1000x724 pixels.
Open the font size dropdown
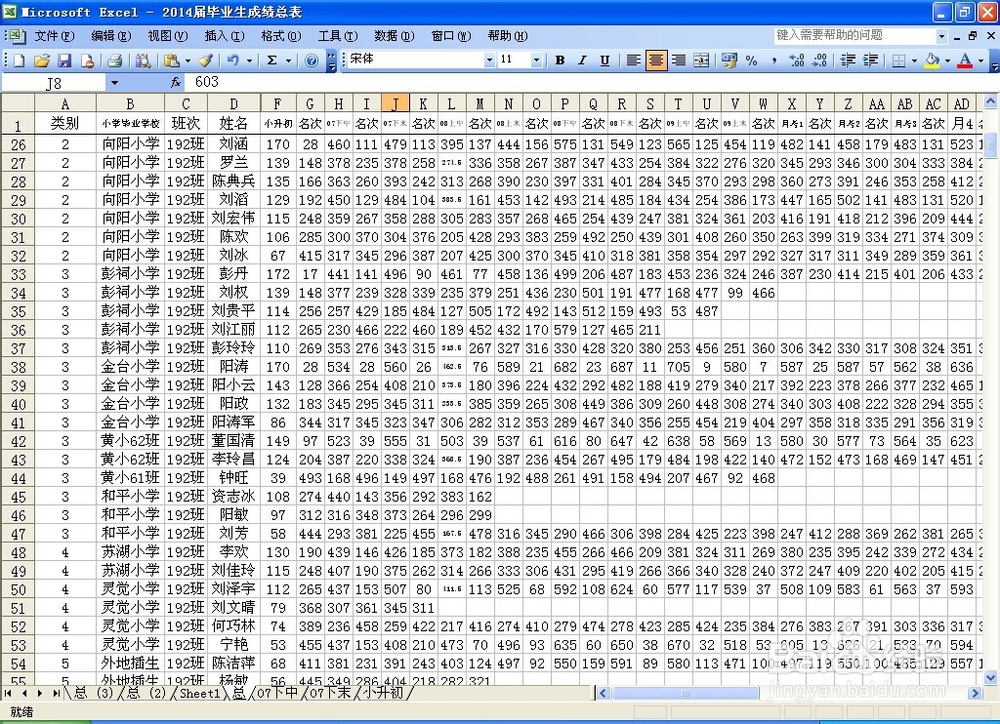[536, 59]
